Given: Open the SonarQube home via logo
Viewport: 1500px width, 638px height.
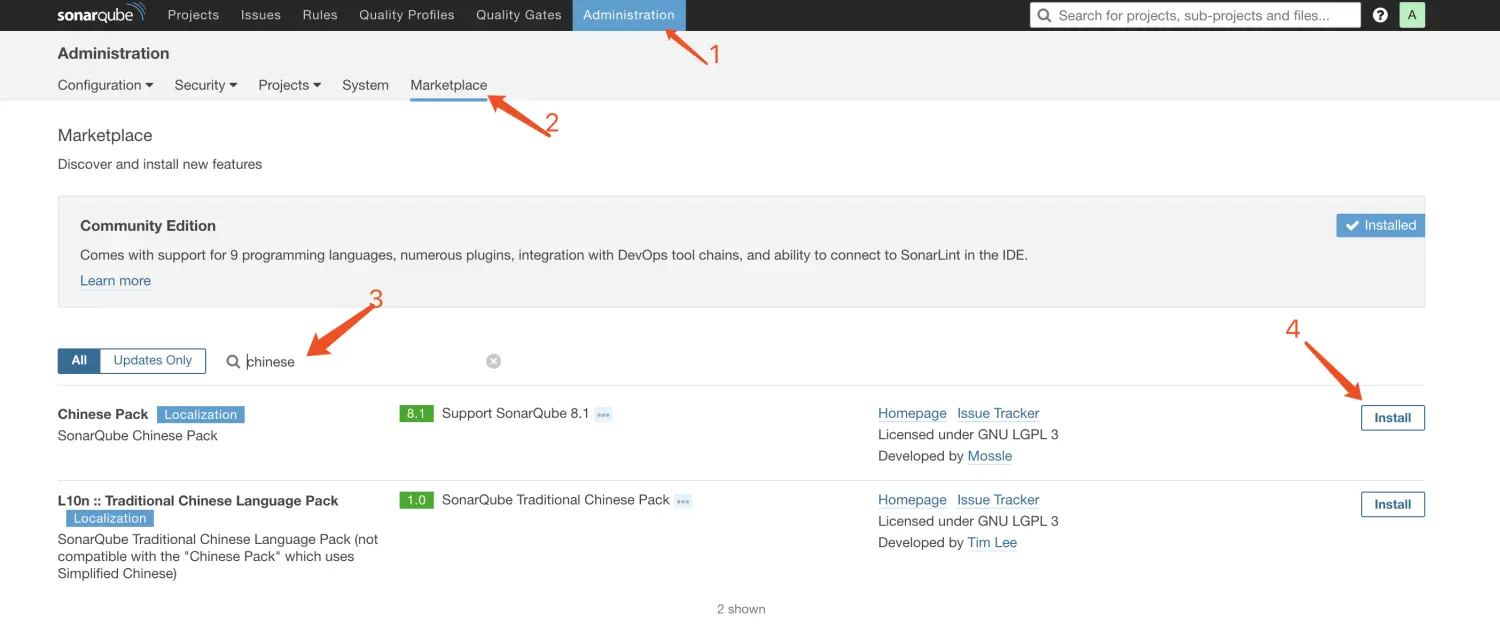Looking at the screenshot, I should point(100,14).
